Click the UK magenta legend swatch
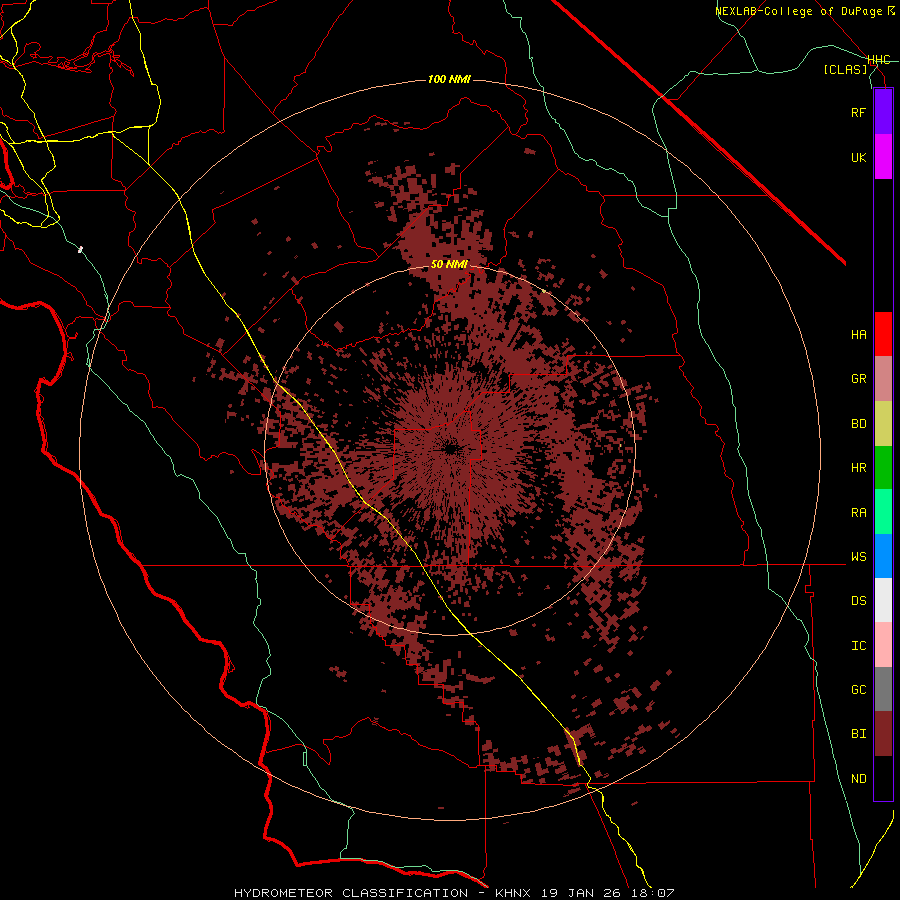 point(883,157)
